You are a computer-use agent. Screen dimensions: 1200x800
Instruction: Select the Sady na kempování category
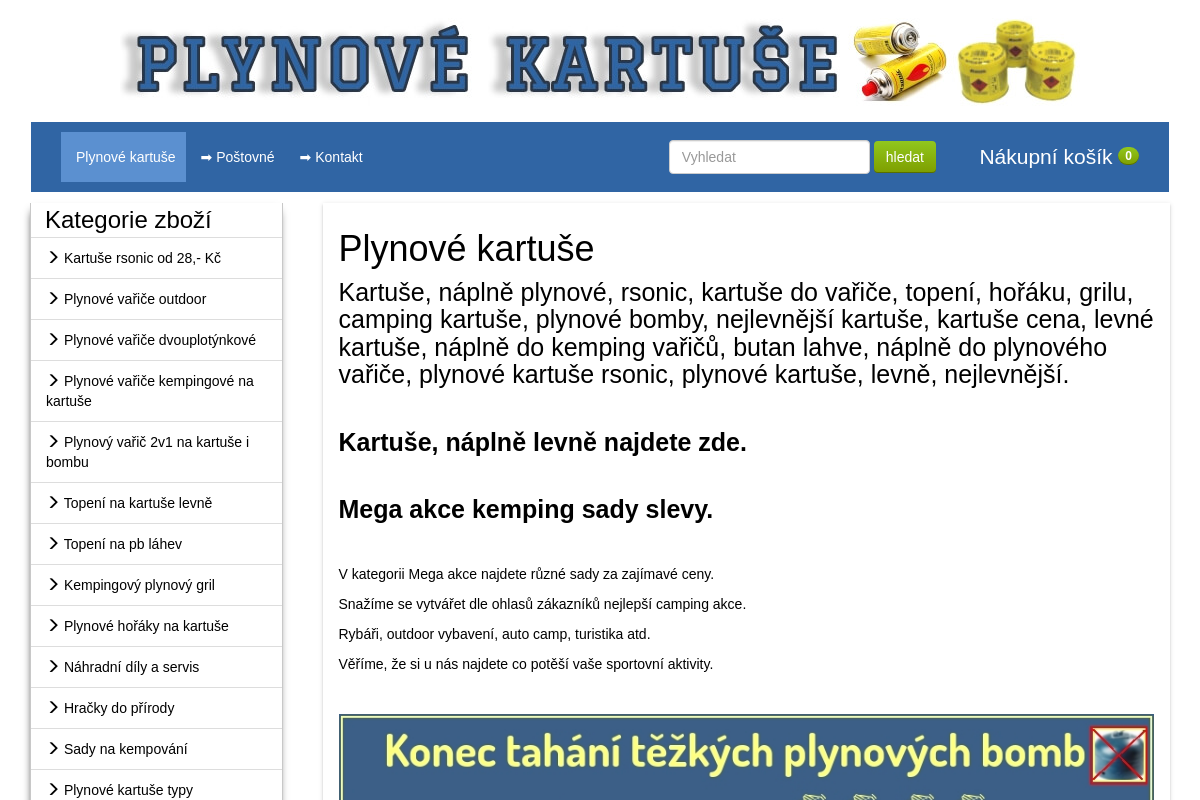126,749
